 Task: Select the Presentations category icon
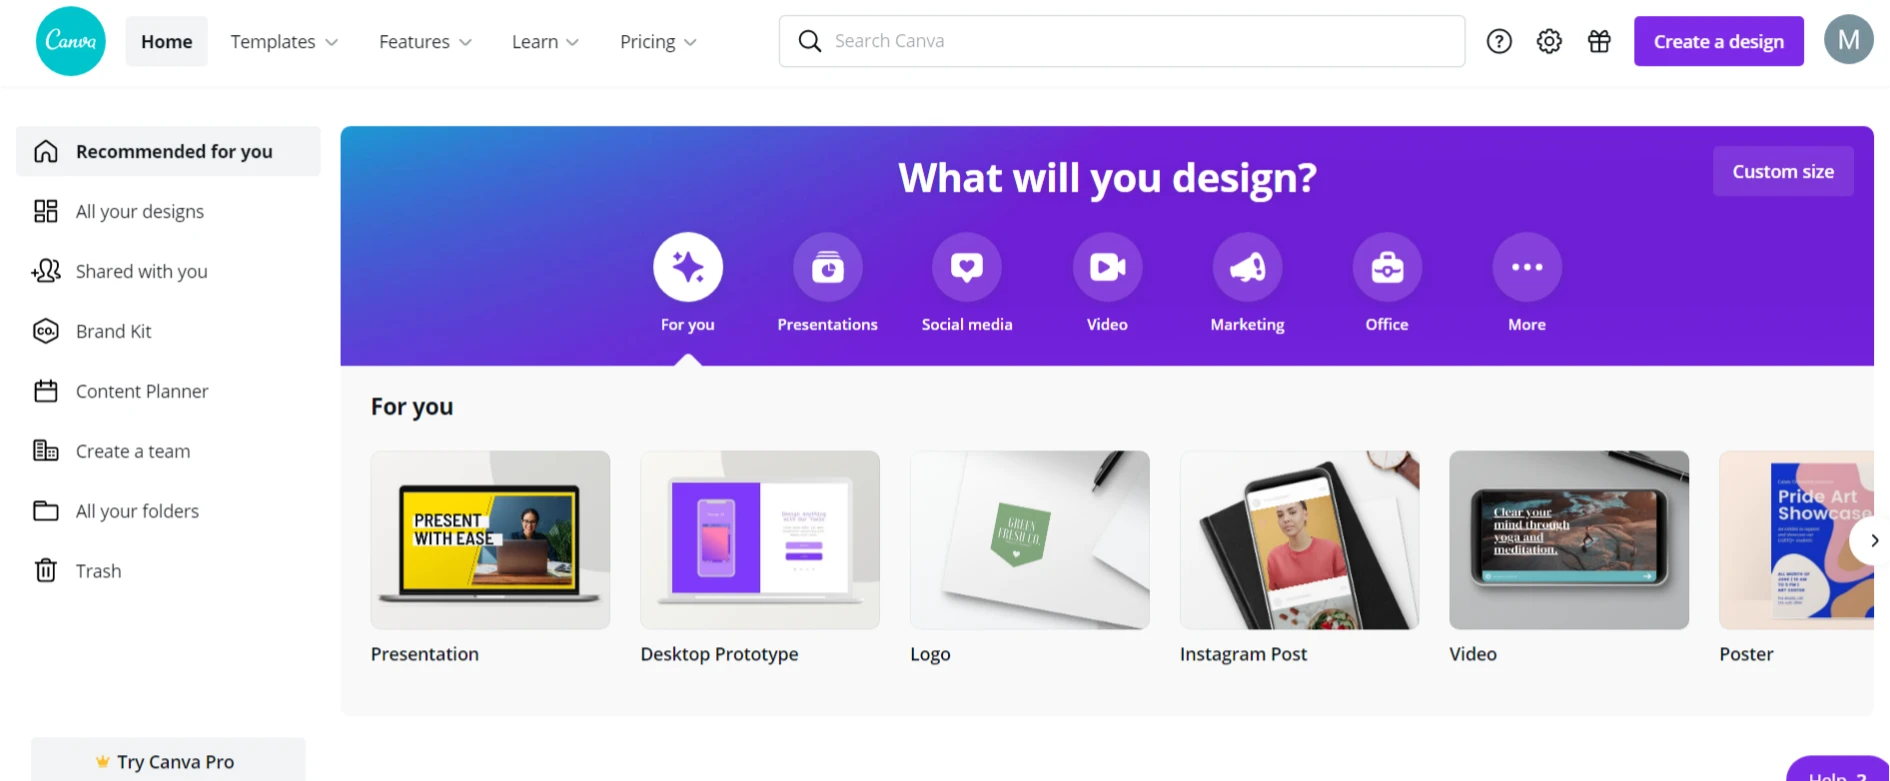tap(828, 267)
